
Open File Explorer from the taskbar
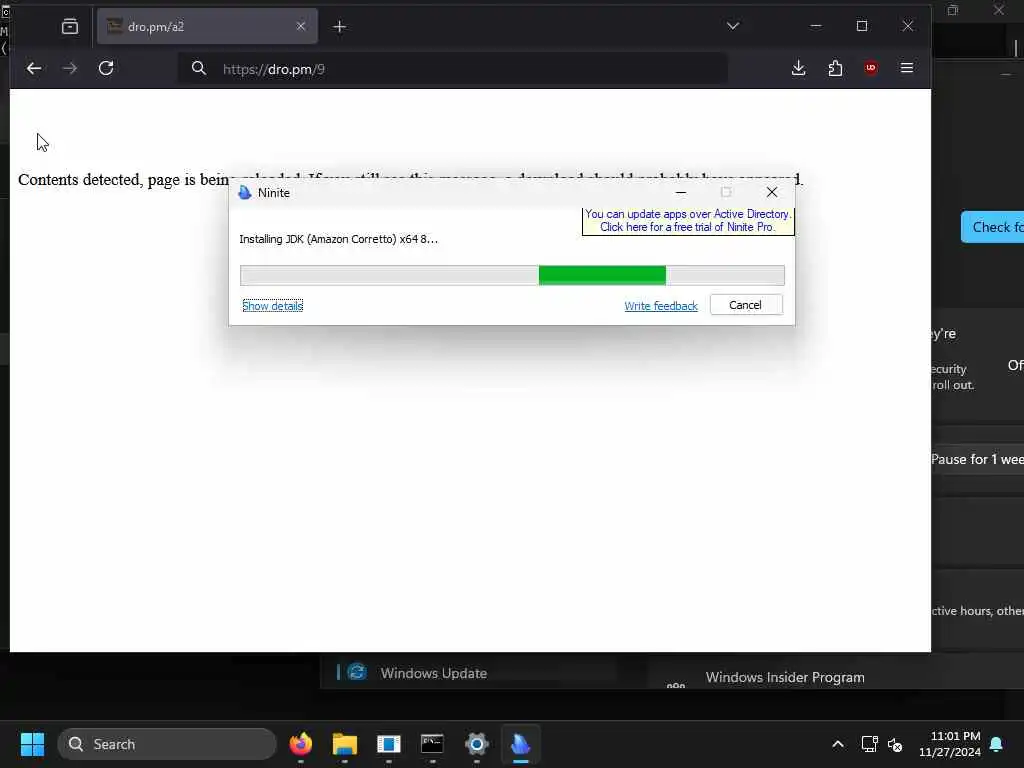(345, 744)
